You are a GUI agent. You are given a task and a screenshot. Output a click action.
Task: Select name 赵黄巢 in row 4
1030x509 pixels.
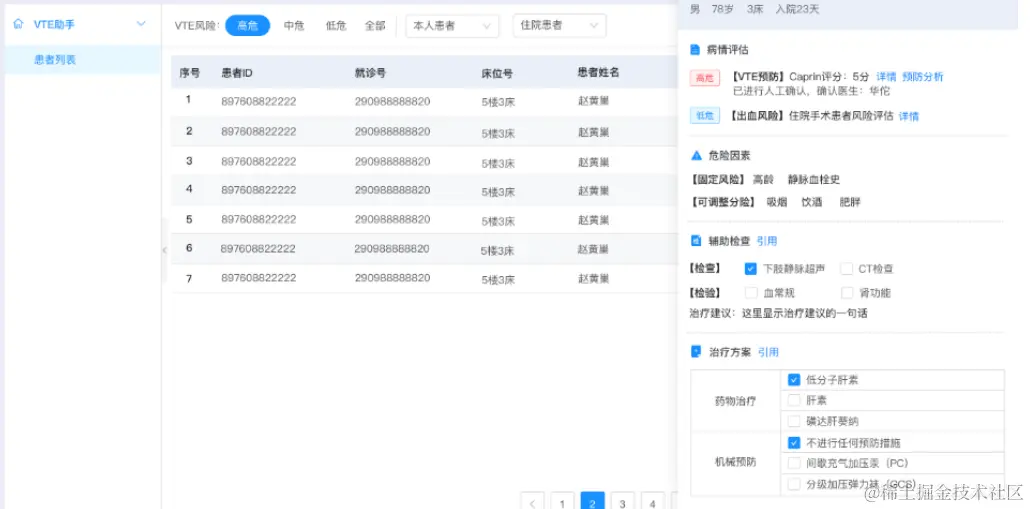593,190
